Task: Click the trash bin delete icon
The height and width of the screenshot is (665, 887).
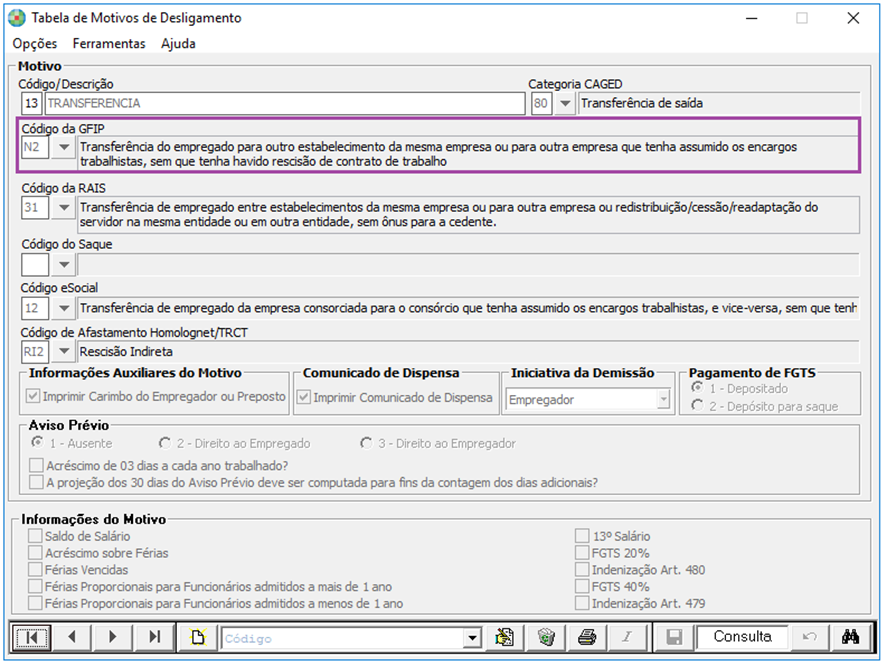Action: [546, 637]
